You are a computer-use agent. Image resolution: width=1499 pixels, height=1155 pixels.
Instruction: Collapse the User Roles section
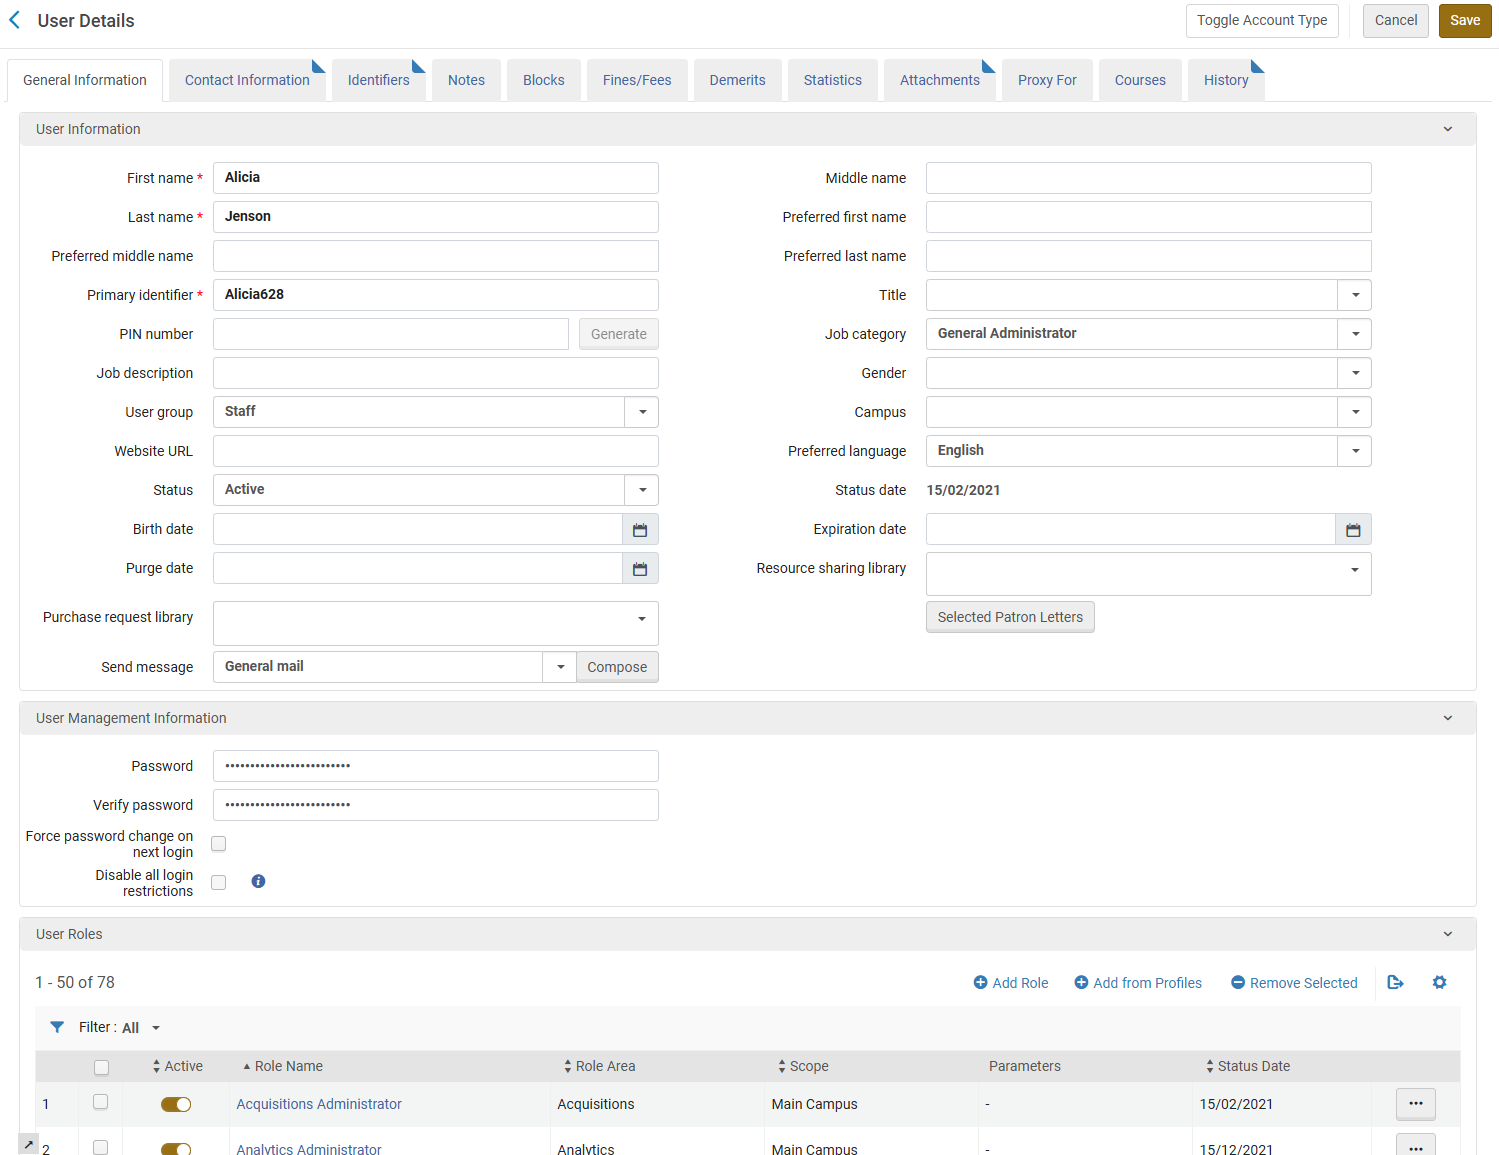(x=1447, y=934)
